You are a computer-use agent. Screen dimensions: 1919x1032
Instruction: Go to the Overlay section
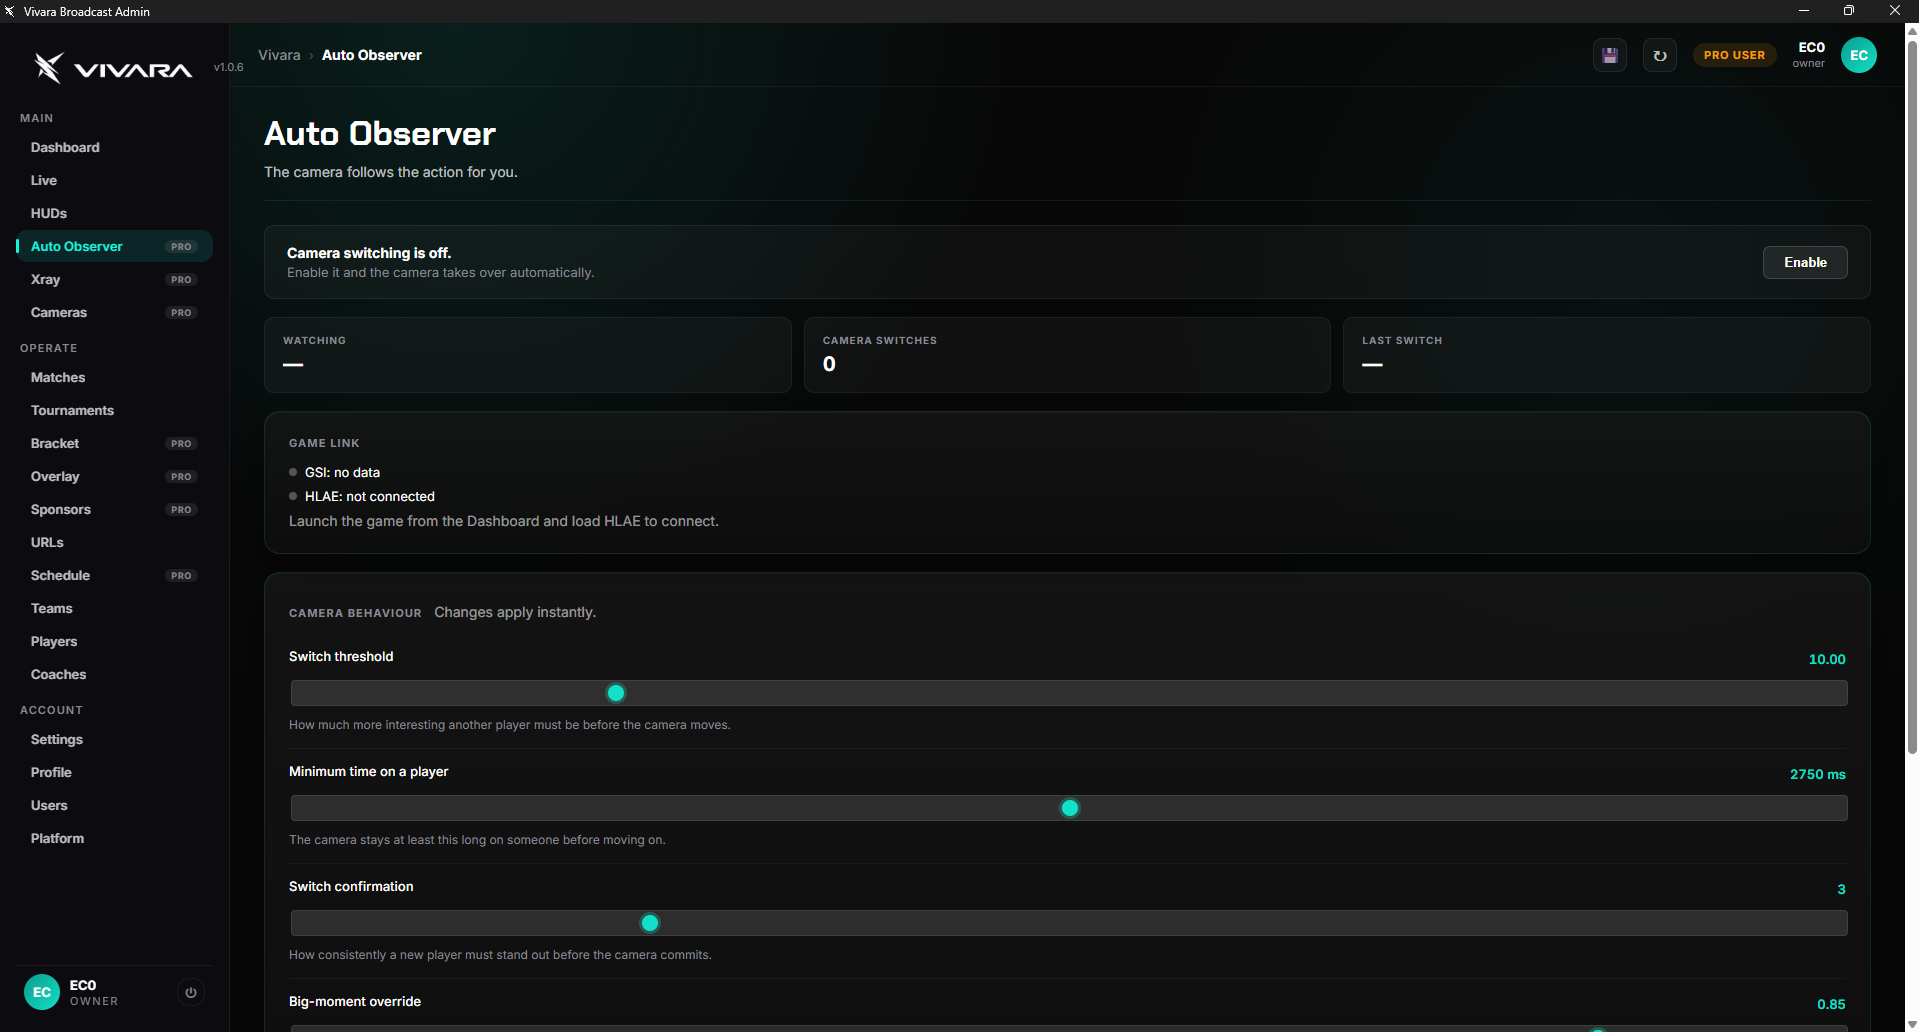[x=115, y=476]
